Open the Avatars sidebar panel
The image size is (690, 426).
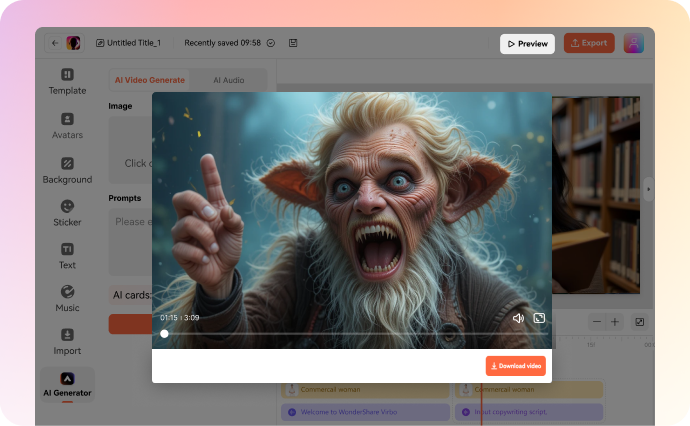click(x=67, y=126)
